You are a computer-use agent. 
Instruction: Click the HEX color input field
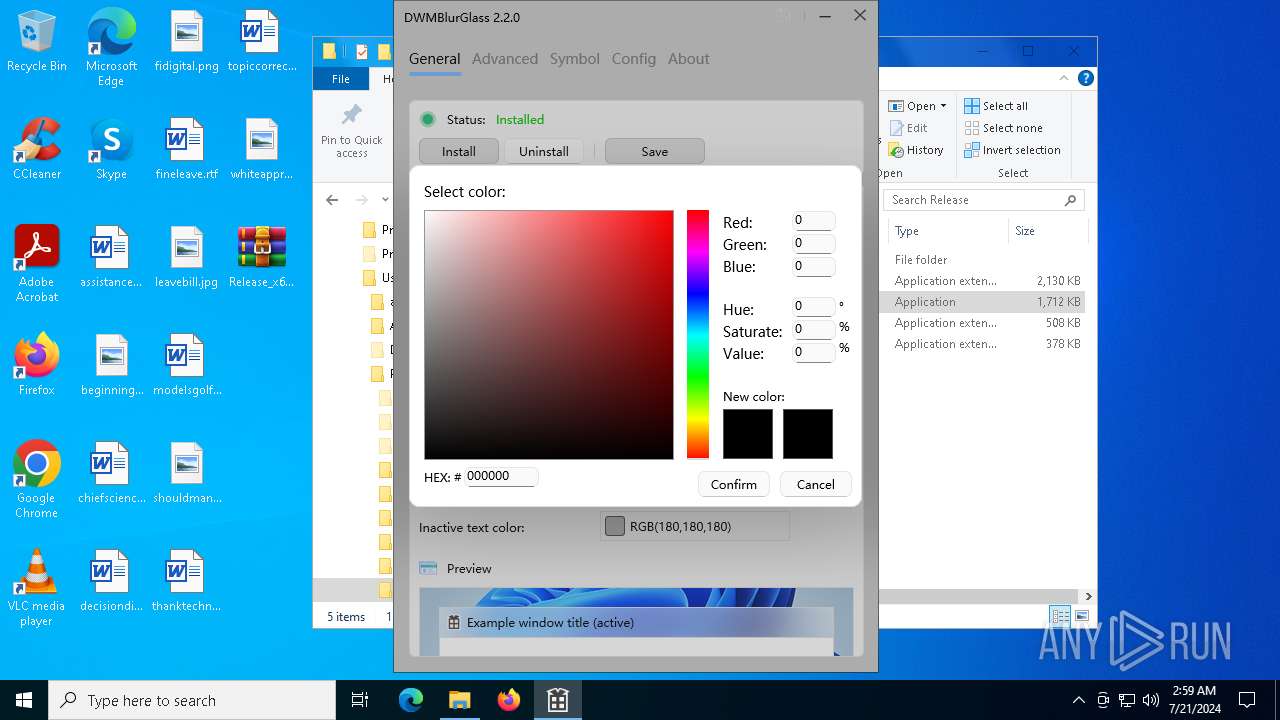coord(501,477)
